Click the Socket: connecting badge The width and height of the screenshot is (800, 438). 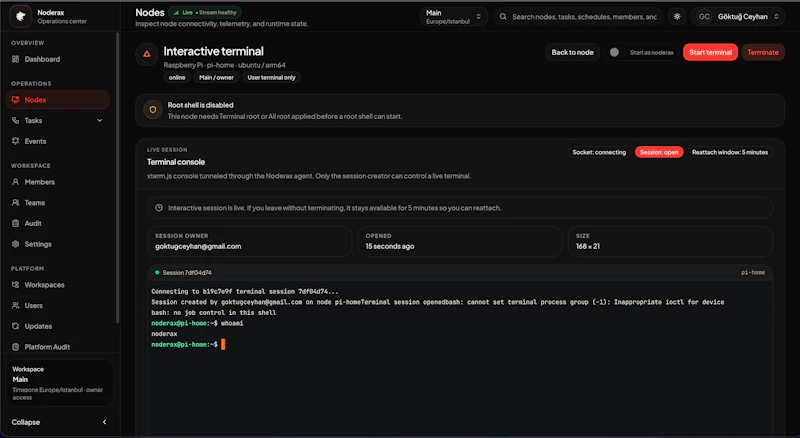coord(599,152)
